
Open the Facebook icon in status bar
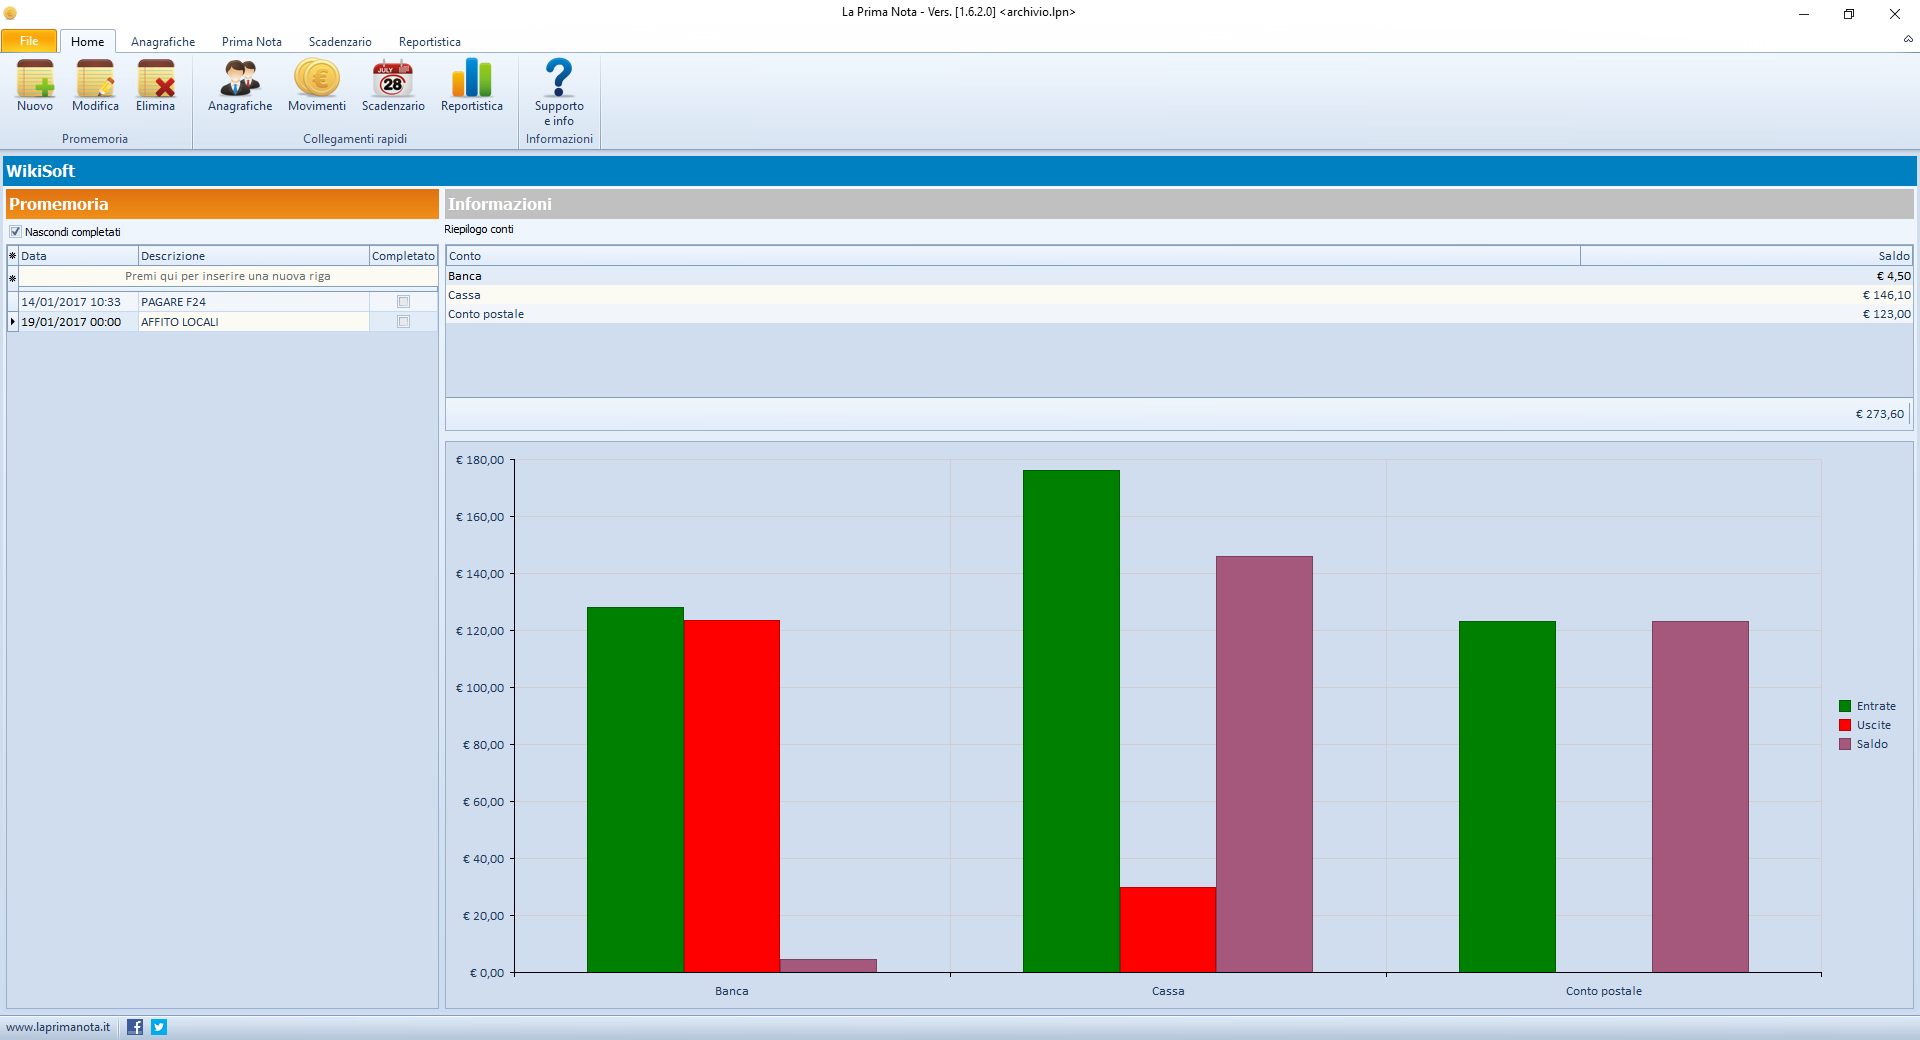[135, 1027]
